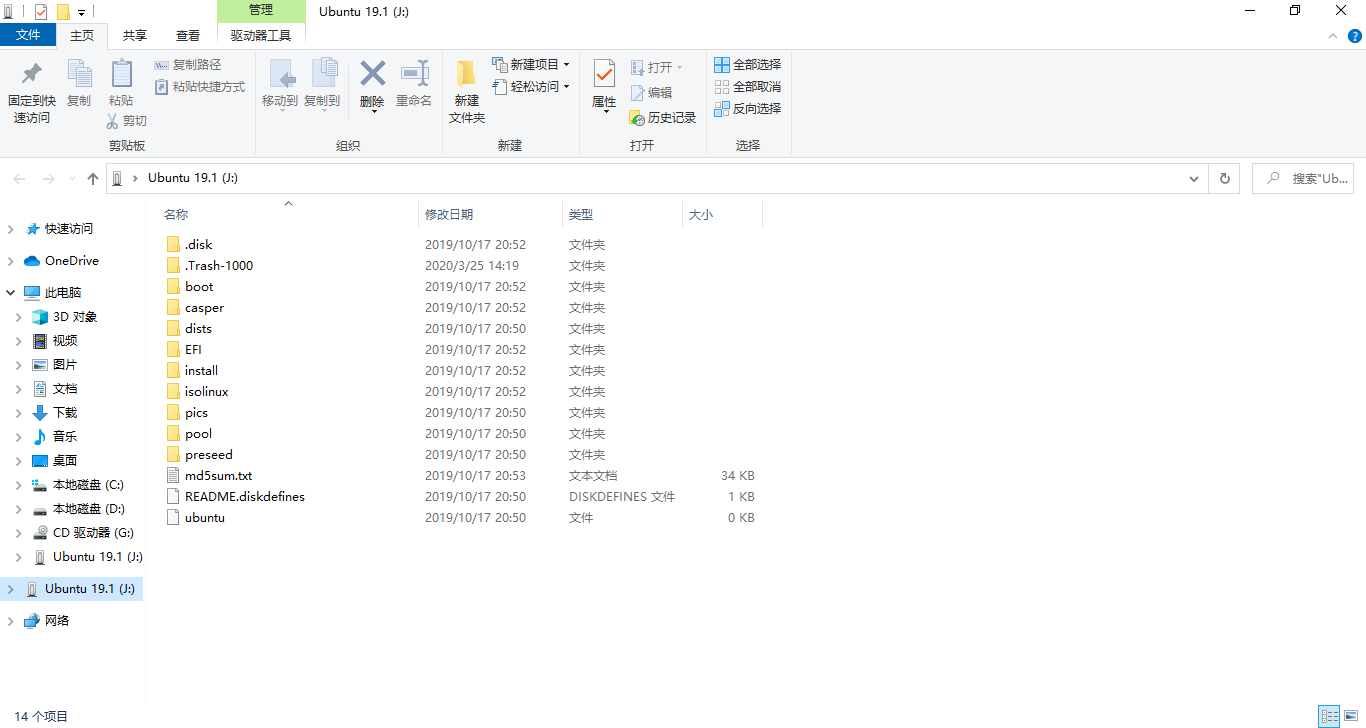The height and width of the screenshot is (728, 1366).
Task: Click the History icon
Action: (x=638, y=118)
